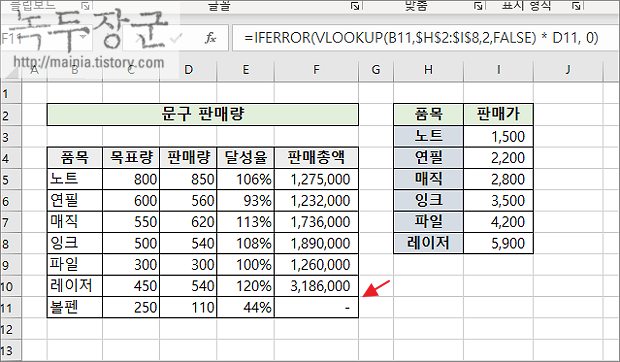The height and width of the screenshot is (362, 620).
Task: Select cell with 1,890,000
Action: tap(316, 243)
